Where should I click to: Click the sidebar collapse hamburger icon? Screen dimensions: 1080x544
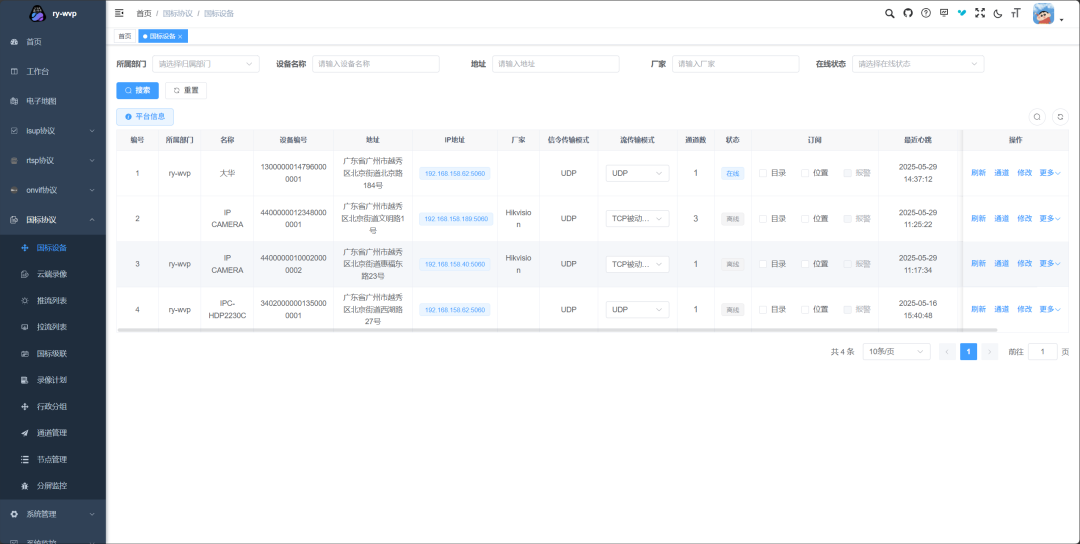[120, 13]
